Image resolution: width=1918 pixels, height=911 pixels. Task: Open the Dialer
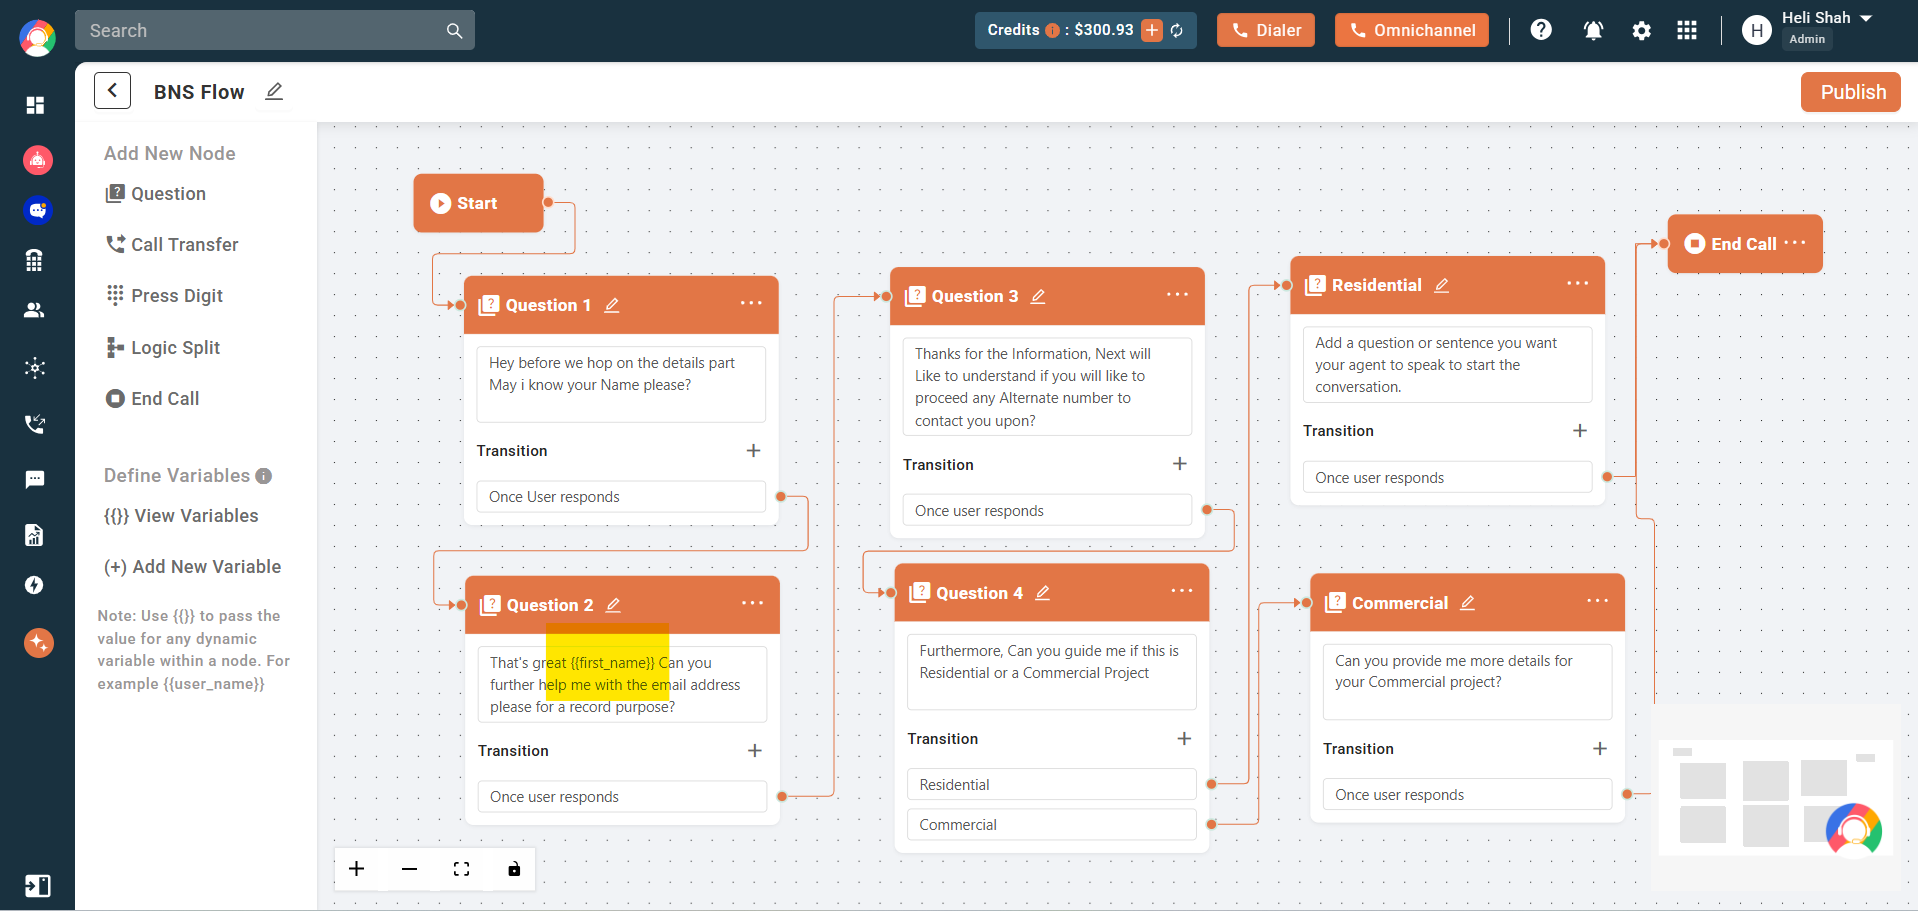[1265, 30]
